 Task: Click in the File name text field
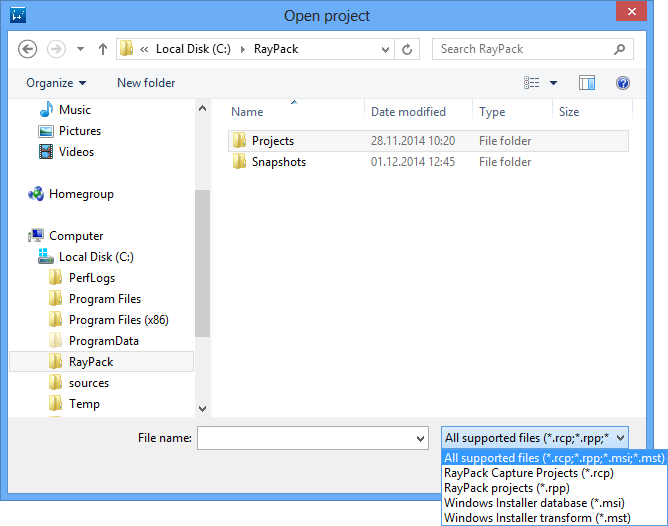305,438
